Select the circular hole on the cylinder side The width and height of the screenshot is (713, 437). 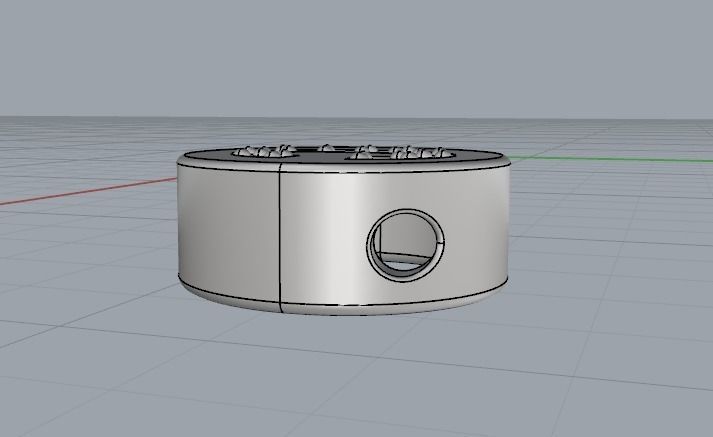coord(406,246)
